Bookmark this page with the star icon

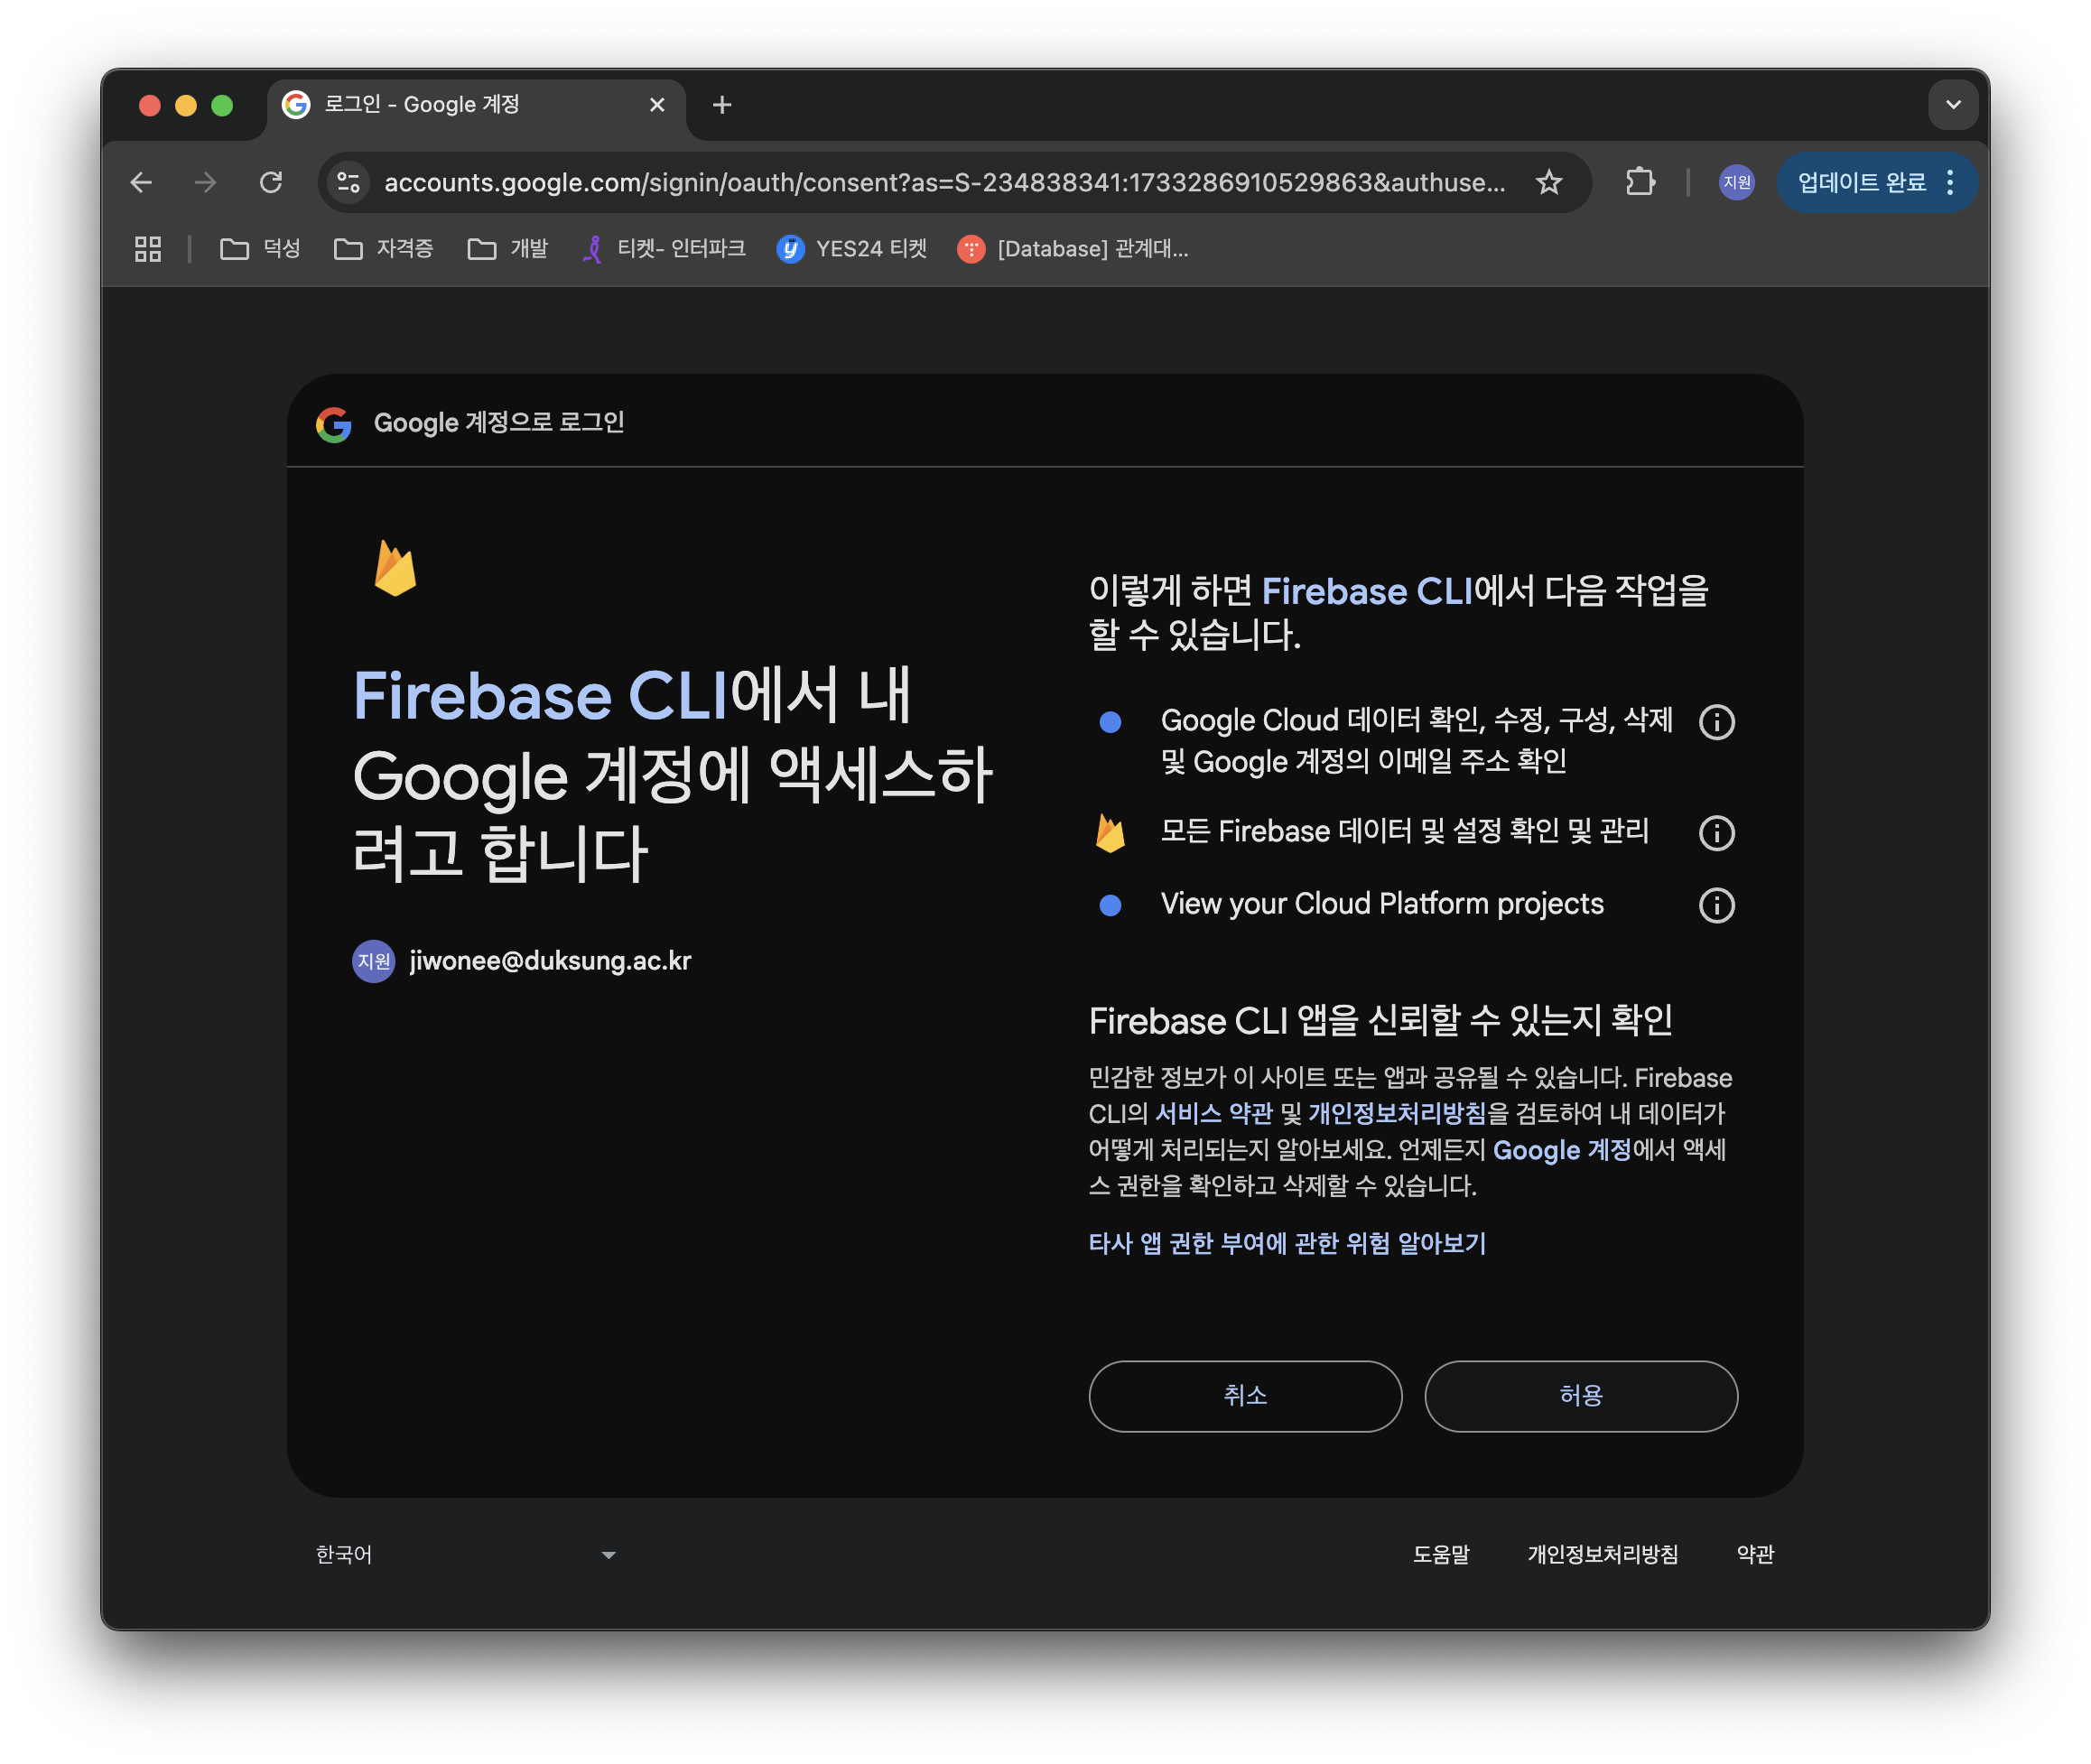coord(1548,182)
